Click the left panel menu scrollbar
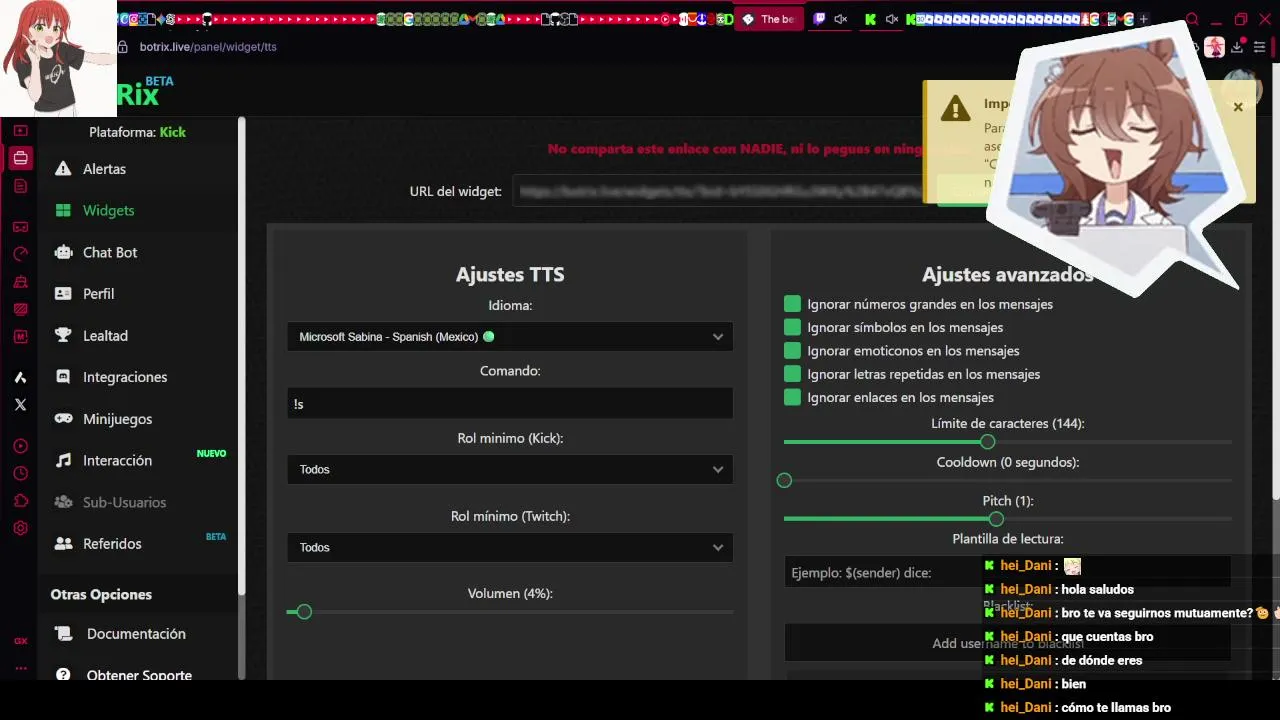Screen dimensions: 1280x720 tap(241, 355)
